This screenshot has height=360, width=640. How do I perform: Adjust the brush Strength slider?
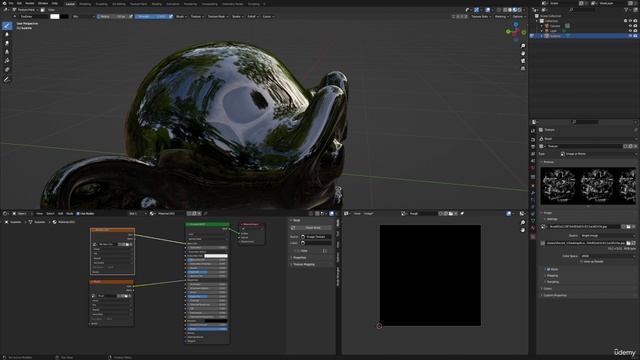pyautogui.click(x=151, y=17)
